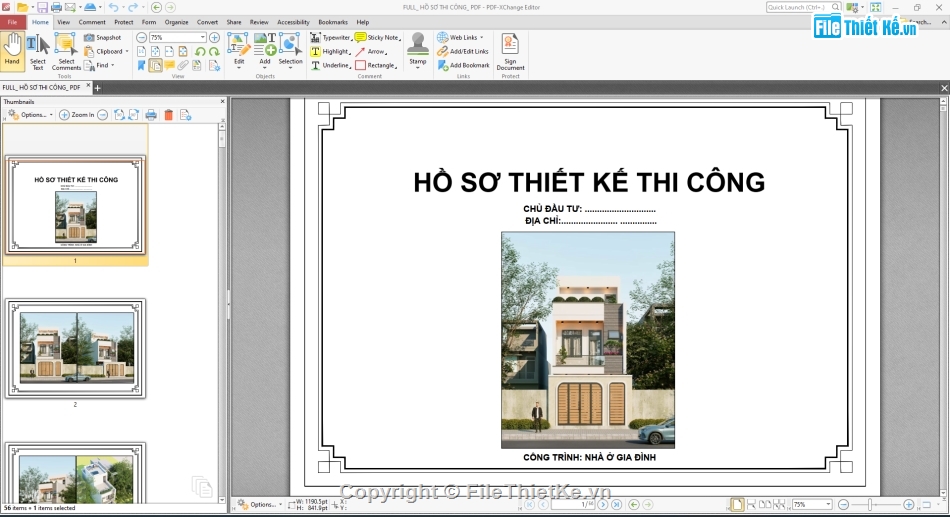Open the File menu
Image resolution: width=950 pixels, height=517 pixels.
click(x=12, y=22)
